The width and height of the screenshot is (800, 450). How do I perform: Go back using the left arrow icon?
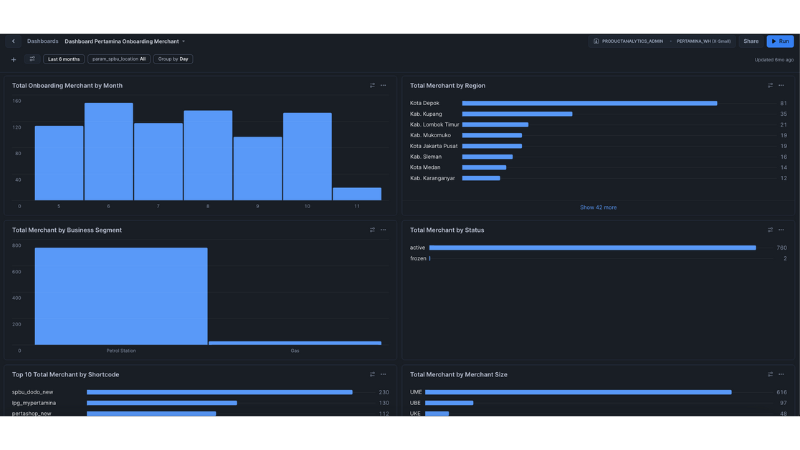13,41
